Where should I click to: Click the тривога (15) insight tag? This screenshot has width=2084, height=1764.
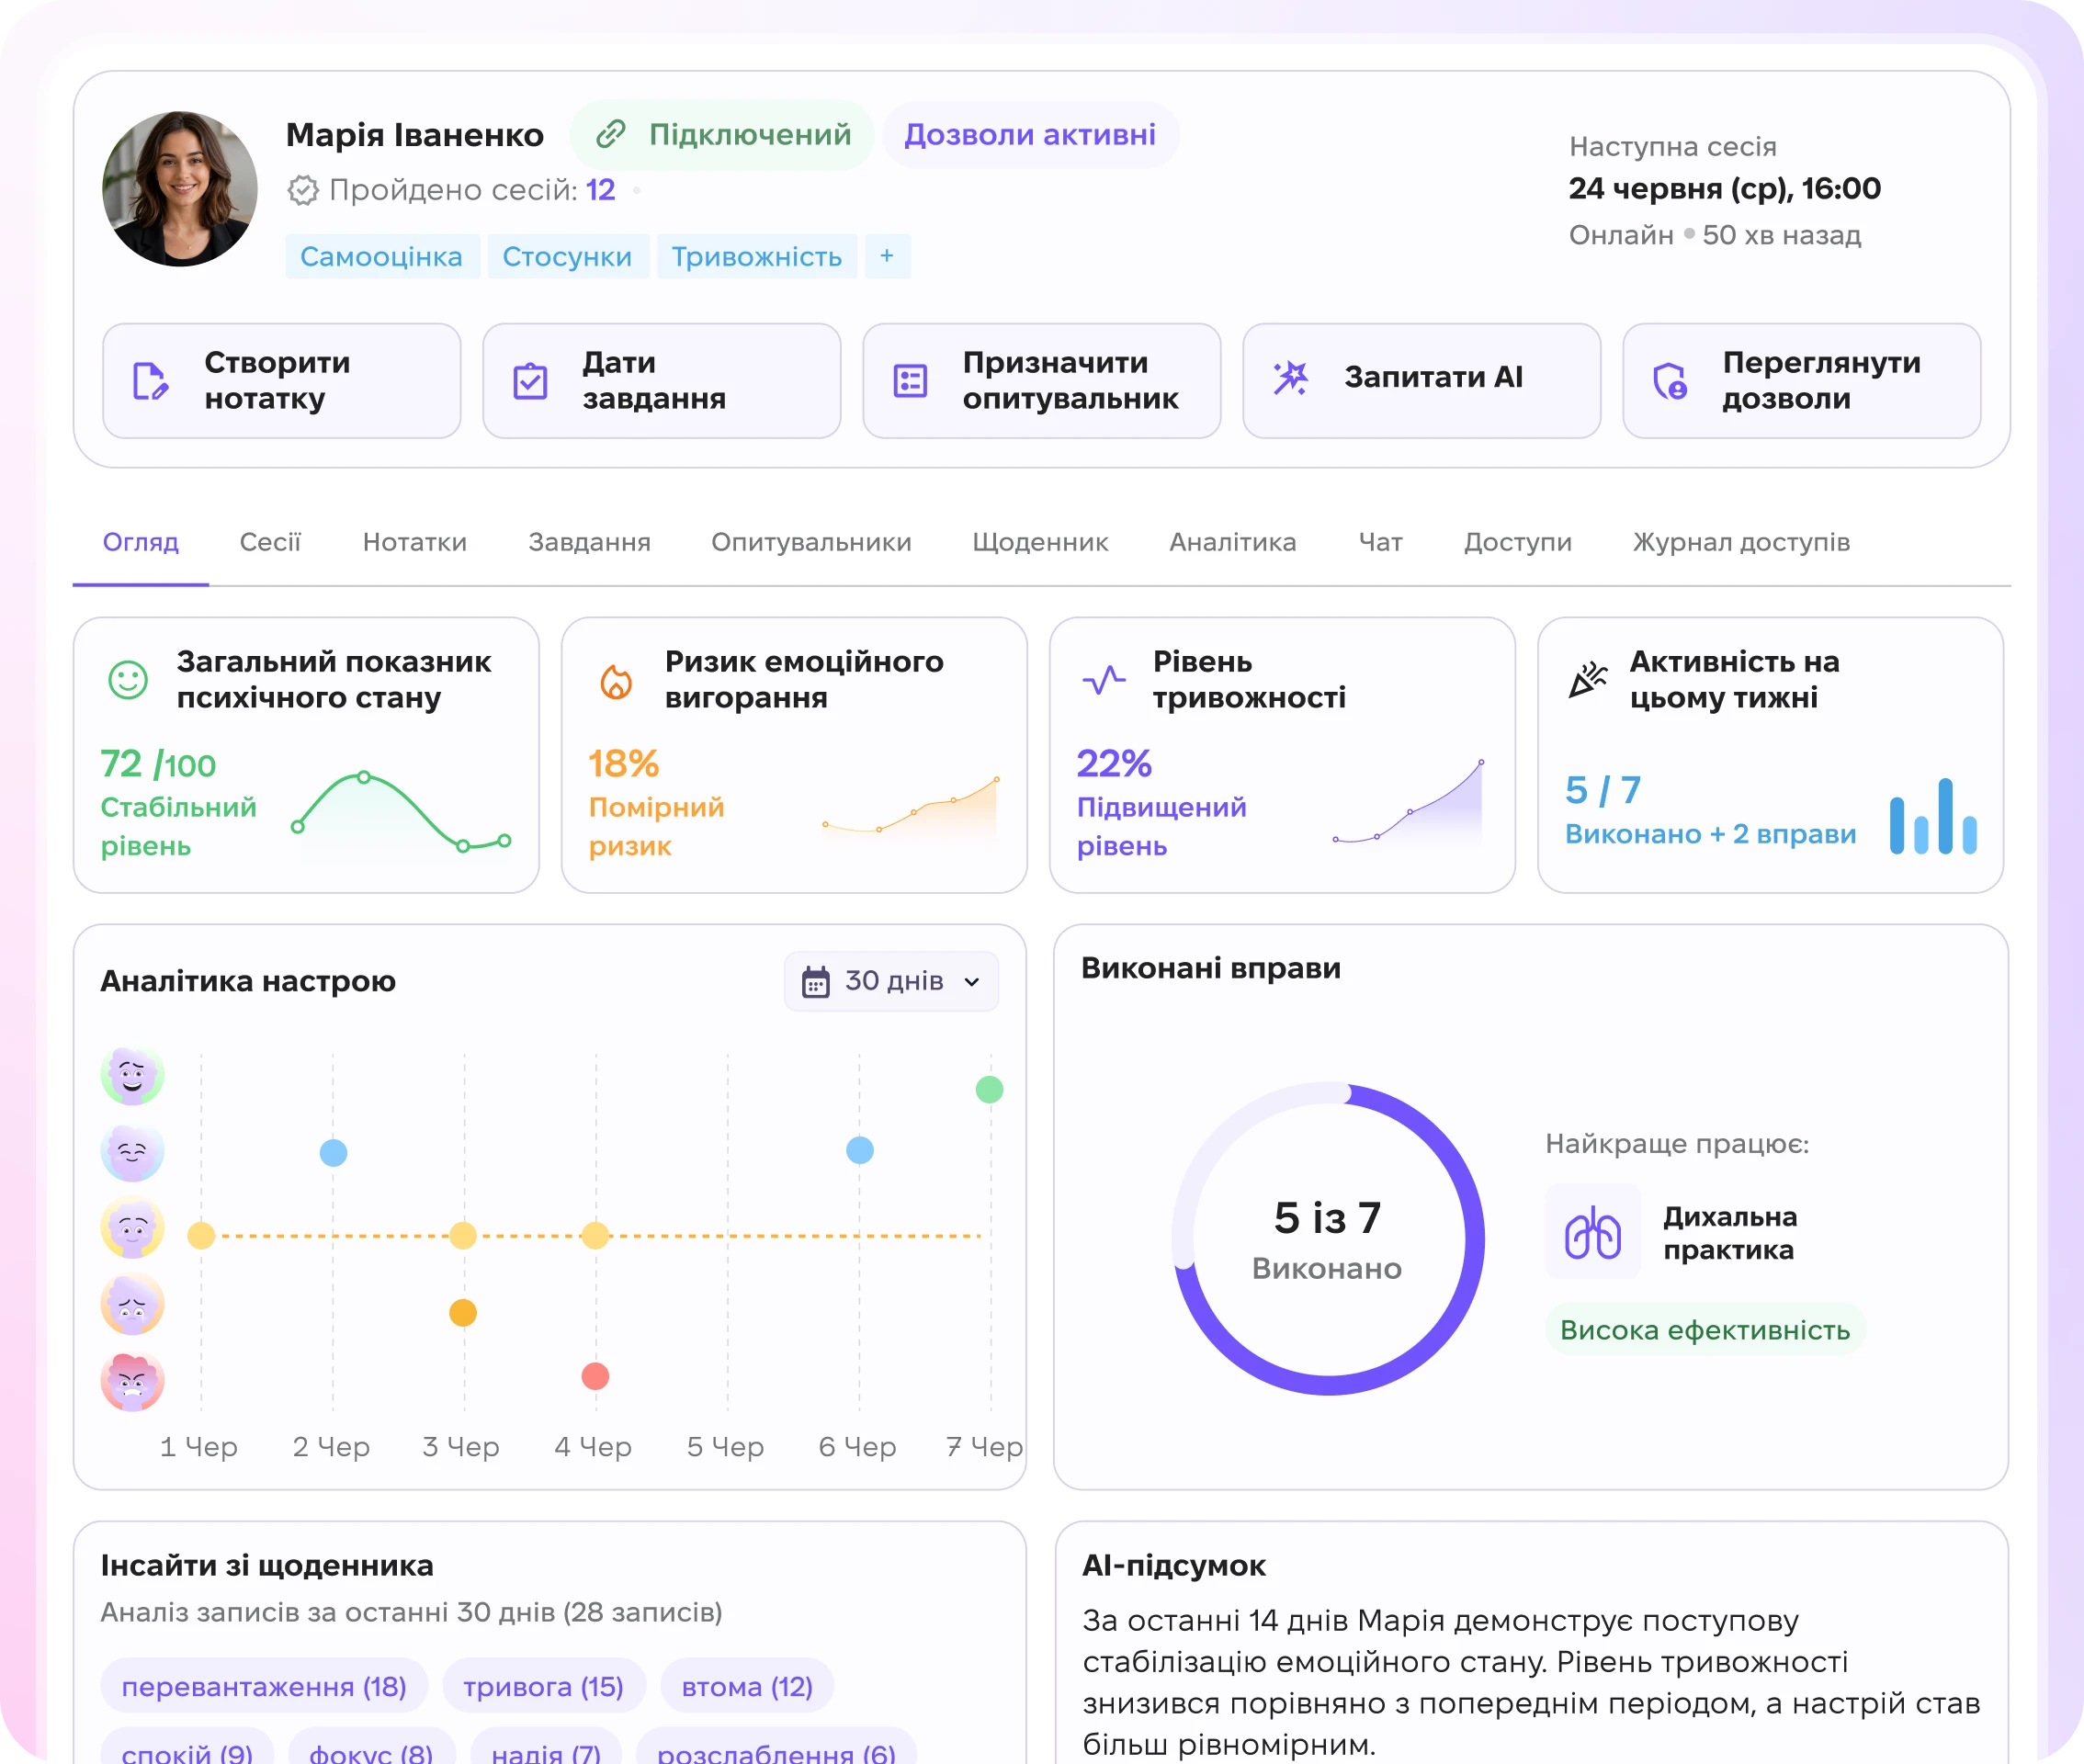(x=543, y=1687)
